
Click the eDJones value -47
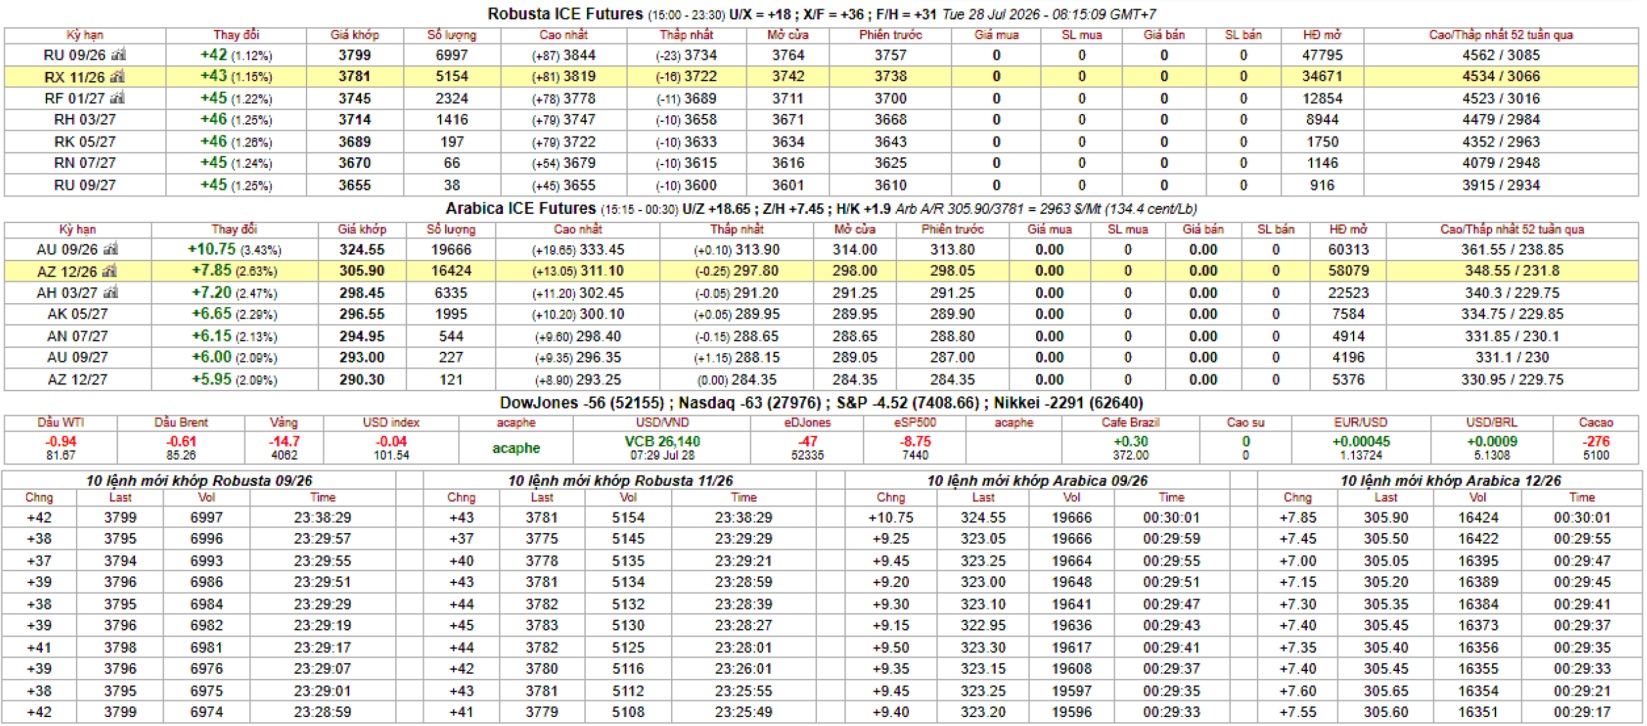pos(807,441)
